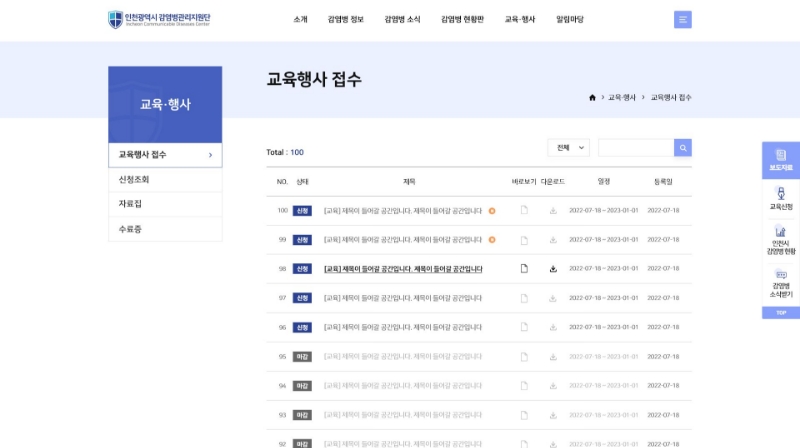Open preview document icon for row 97
This screenshot has width=800, height=448.
pos(524,298)
